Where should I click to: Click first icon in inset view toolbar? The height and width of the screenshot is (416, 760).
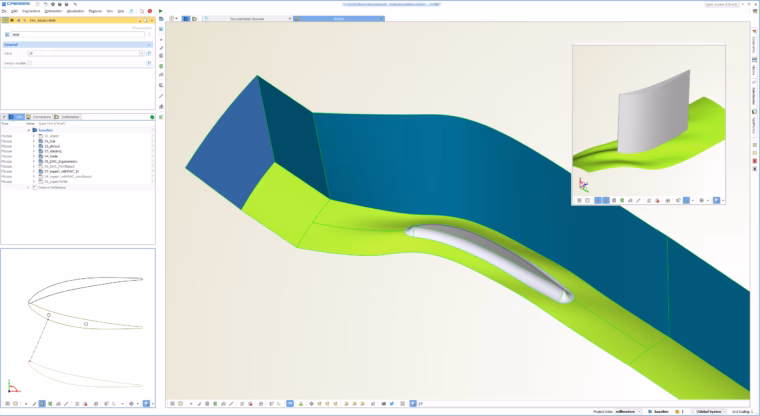tap(579, 200)
